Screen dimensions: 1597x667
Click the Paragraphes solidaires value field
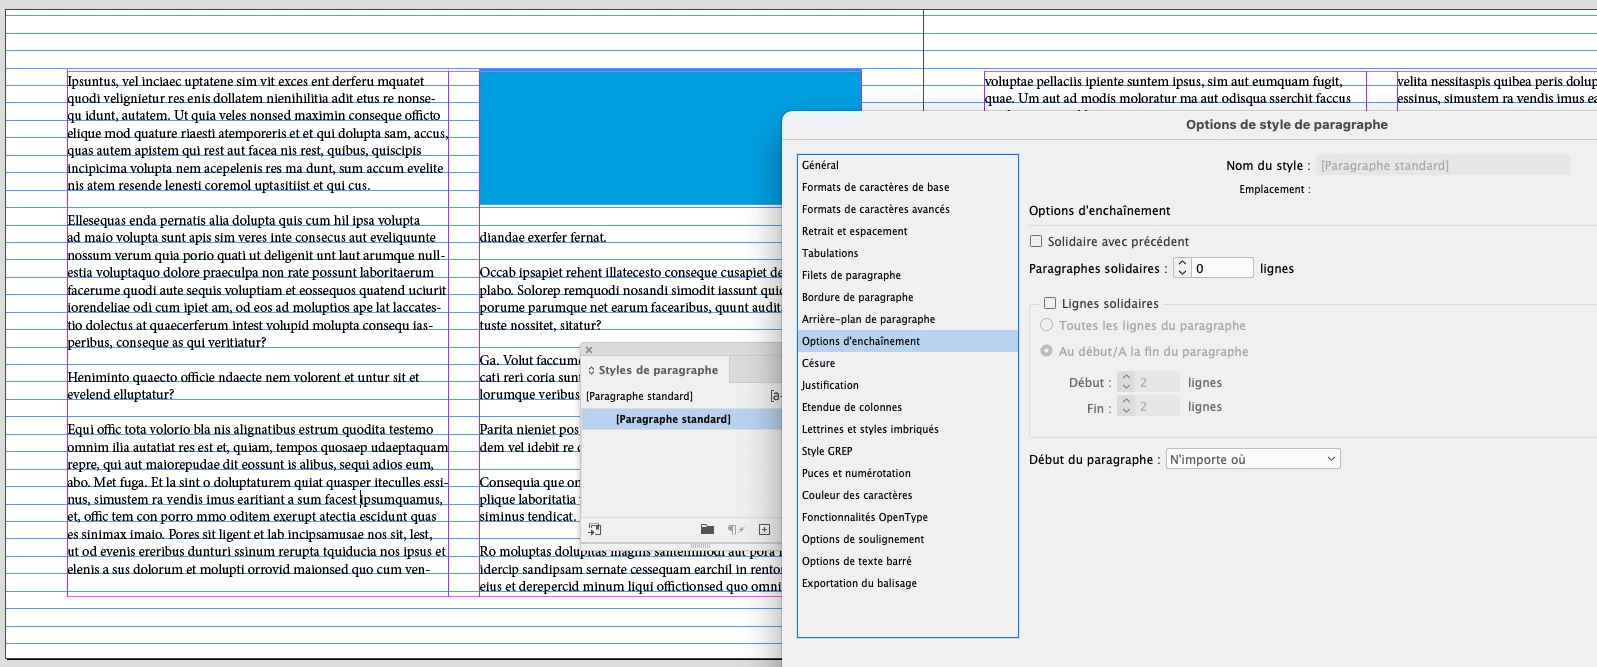(1222, 268)
